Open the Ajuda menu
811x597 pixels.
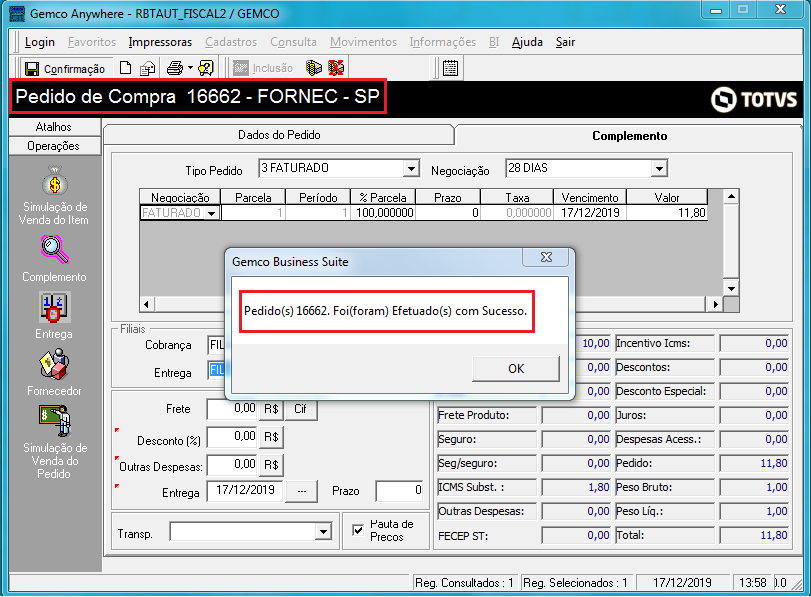pyautogui.click(x=527, y=42)
